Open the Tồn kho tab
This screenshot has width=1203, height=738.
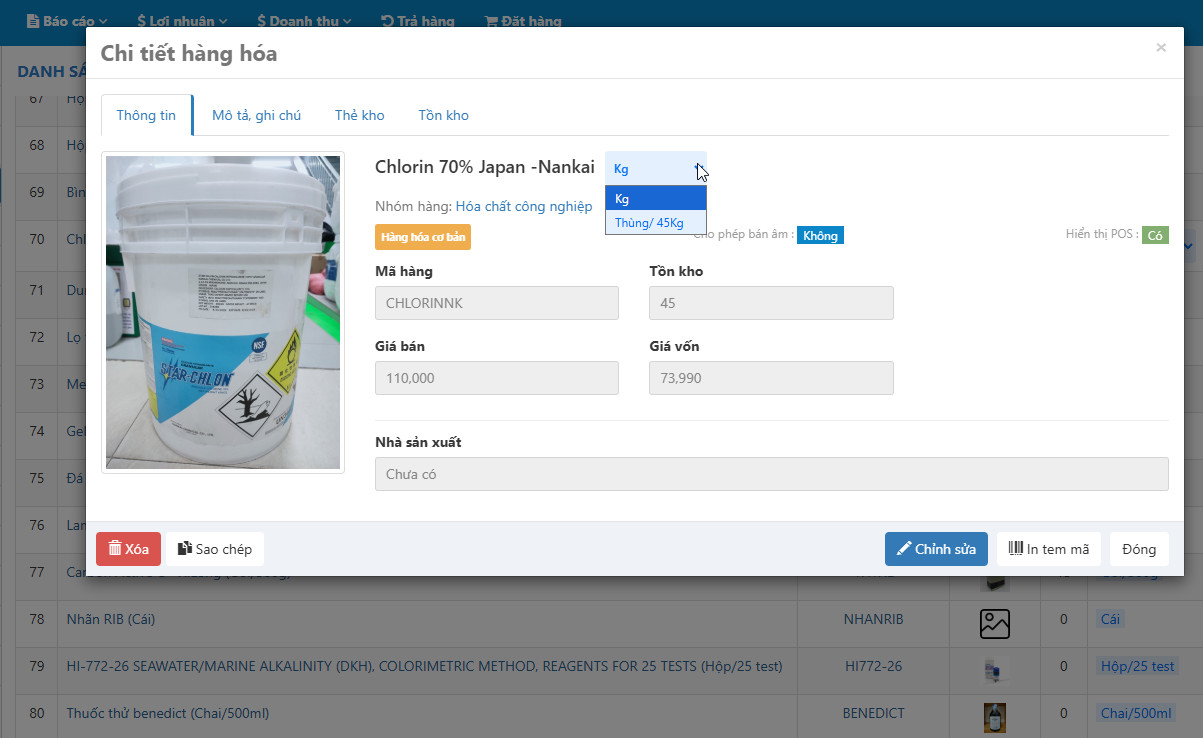click(x=443, y=116)
